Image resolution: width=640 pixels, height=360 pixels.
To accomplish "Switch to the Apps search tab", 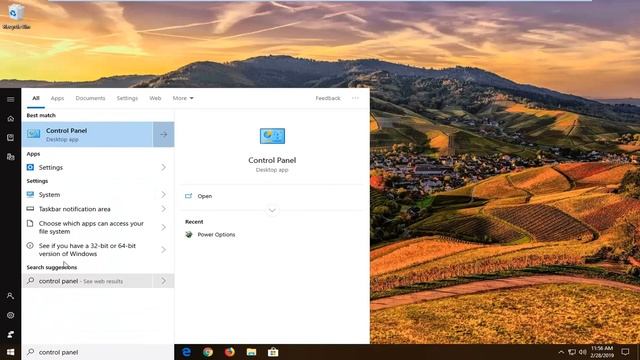I will pos(58,98).
